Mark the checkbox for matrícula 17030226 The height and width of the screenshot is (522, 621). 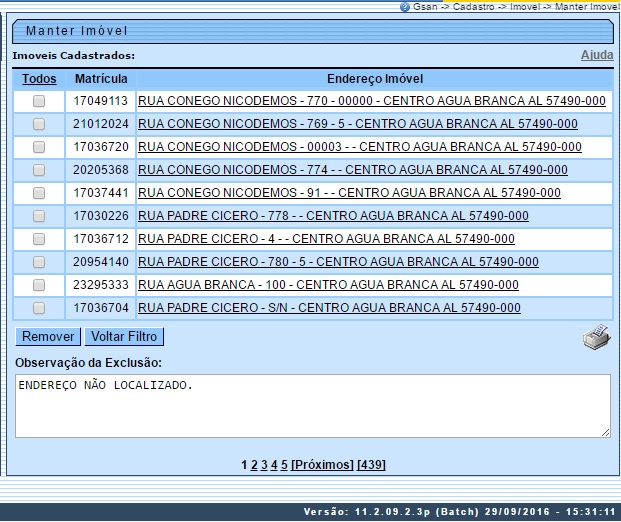click(39, 216)
